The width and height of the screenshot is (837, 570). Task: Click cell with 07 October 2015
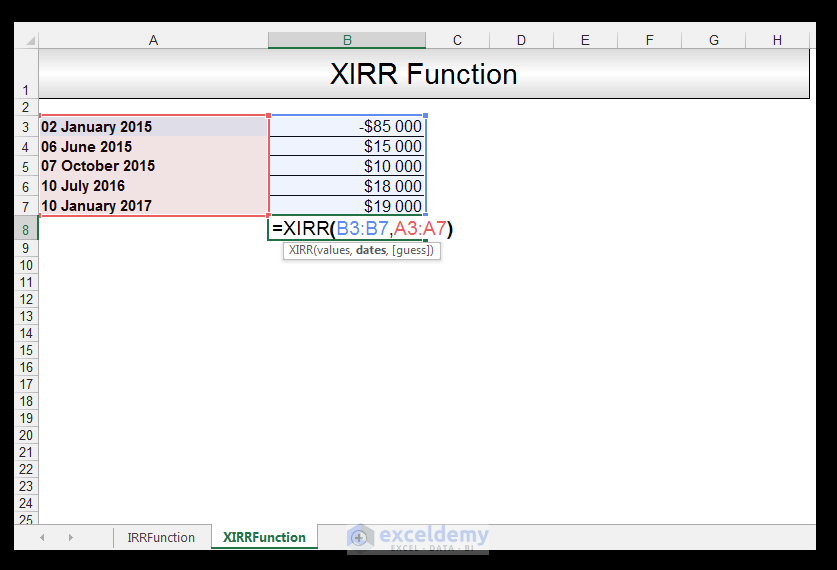154,166
